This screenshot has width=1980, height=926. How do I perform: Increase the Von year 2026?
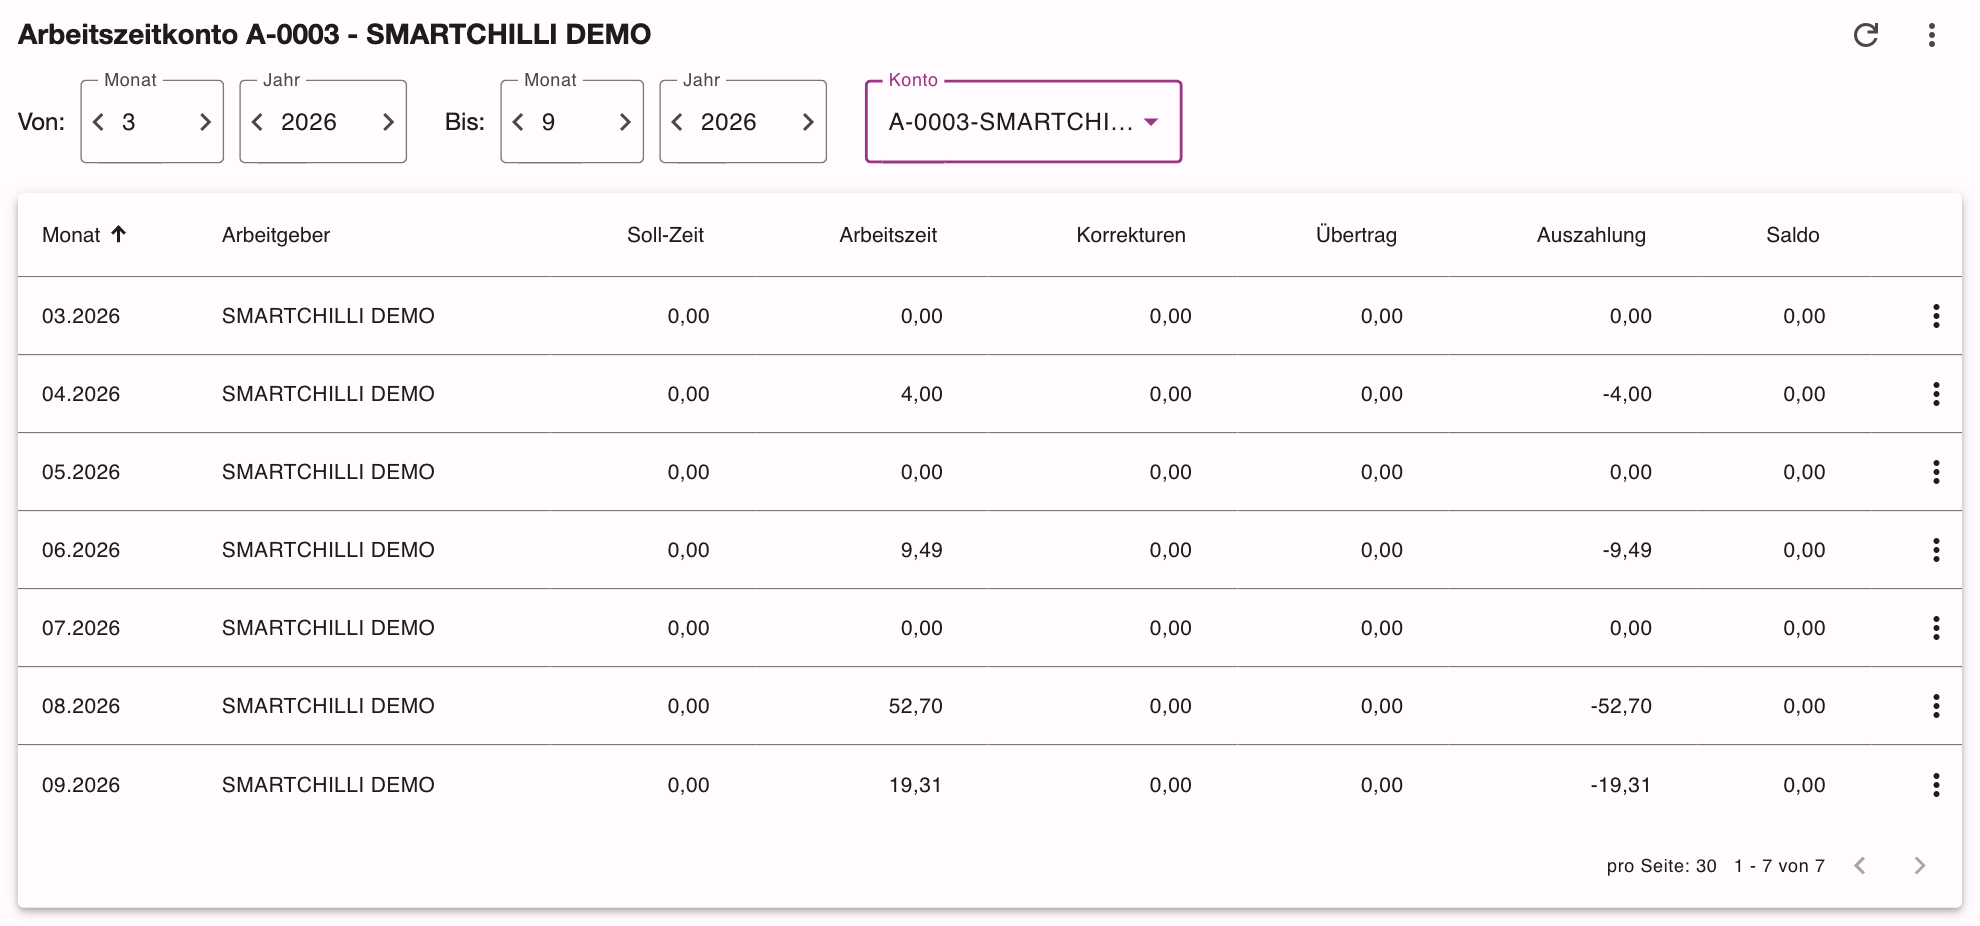pos(388,122)
